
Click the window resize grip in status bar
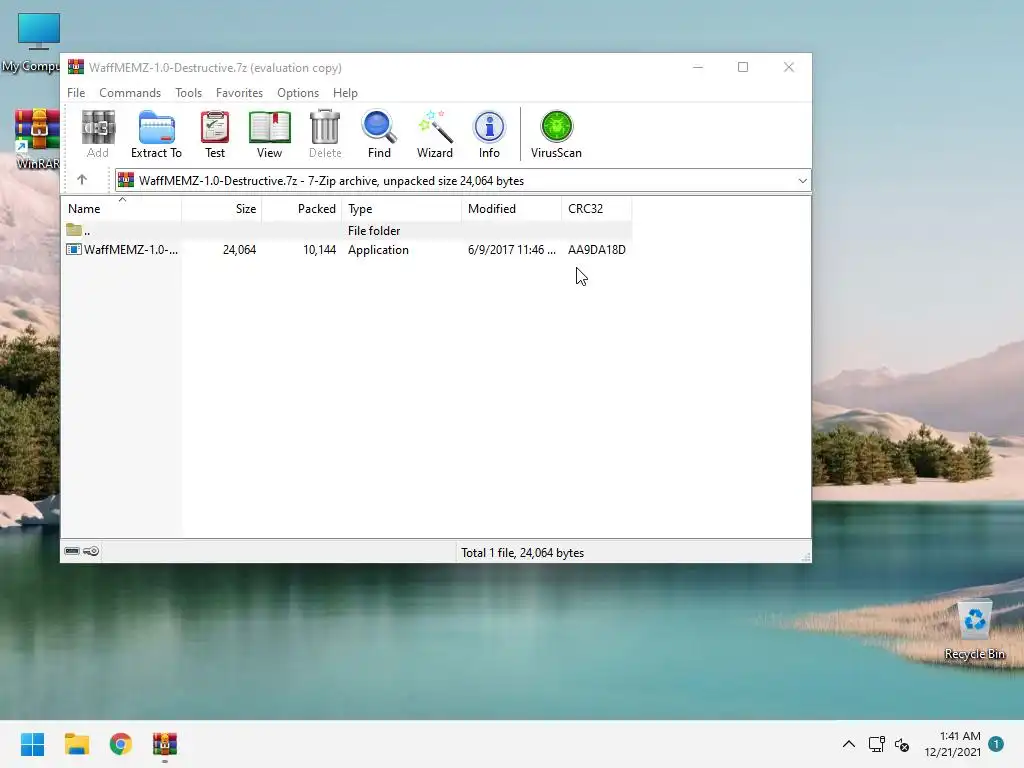pyautogui.click(x=806, y=556)
